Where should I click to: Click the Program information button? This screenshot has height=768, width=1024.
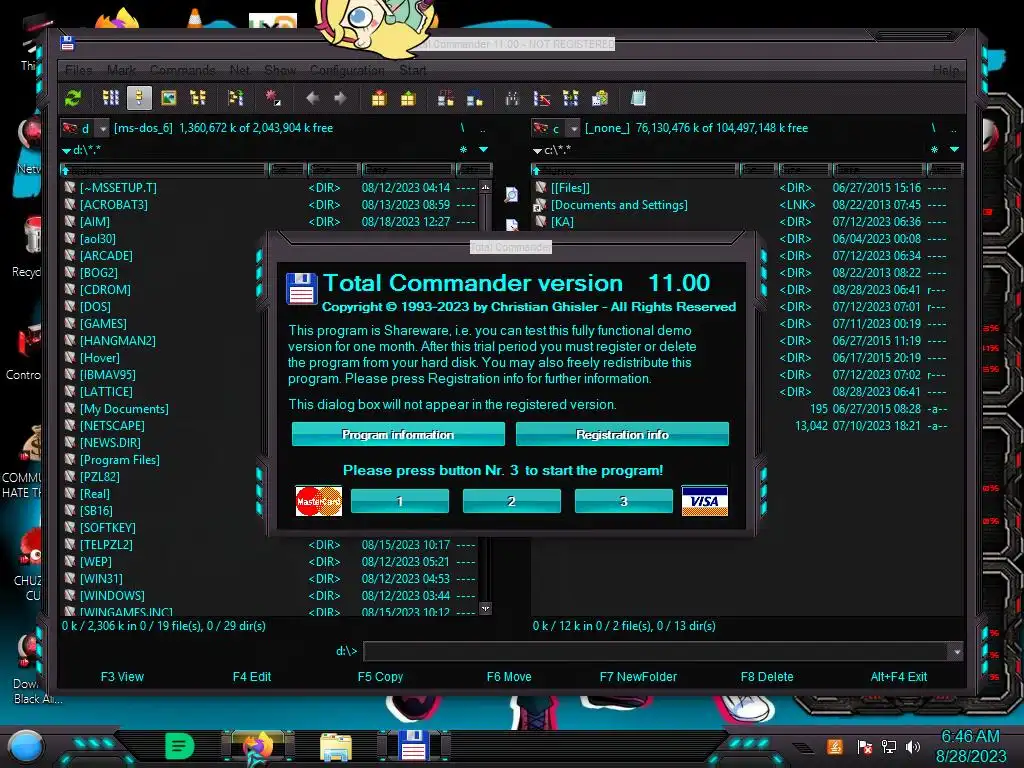pyautogui.click(x=398, y=434)
